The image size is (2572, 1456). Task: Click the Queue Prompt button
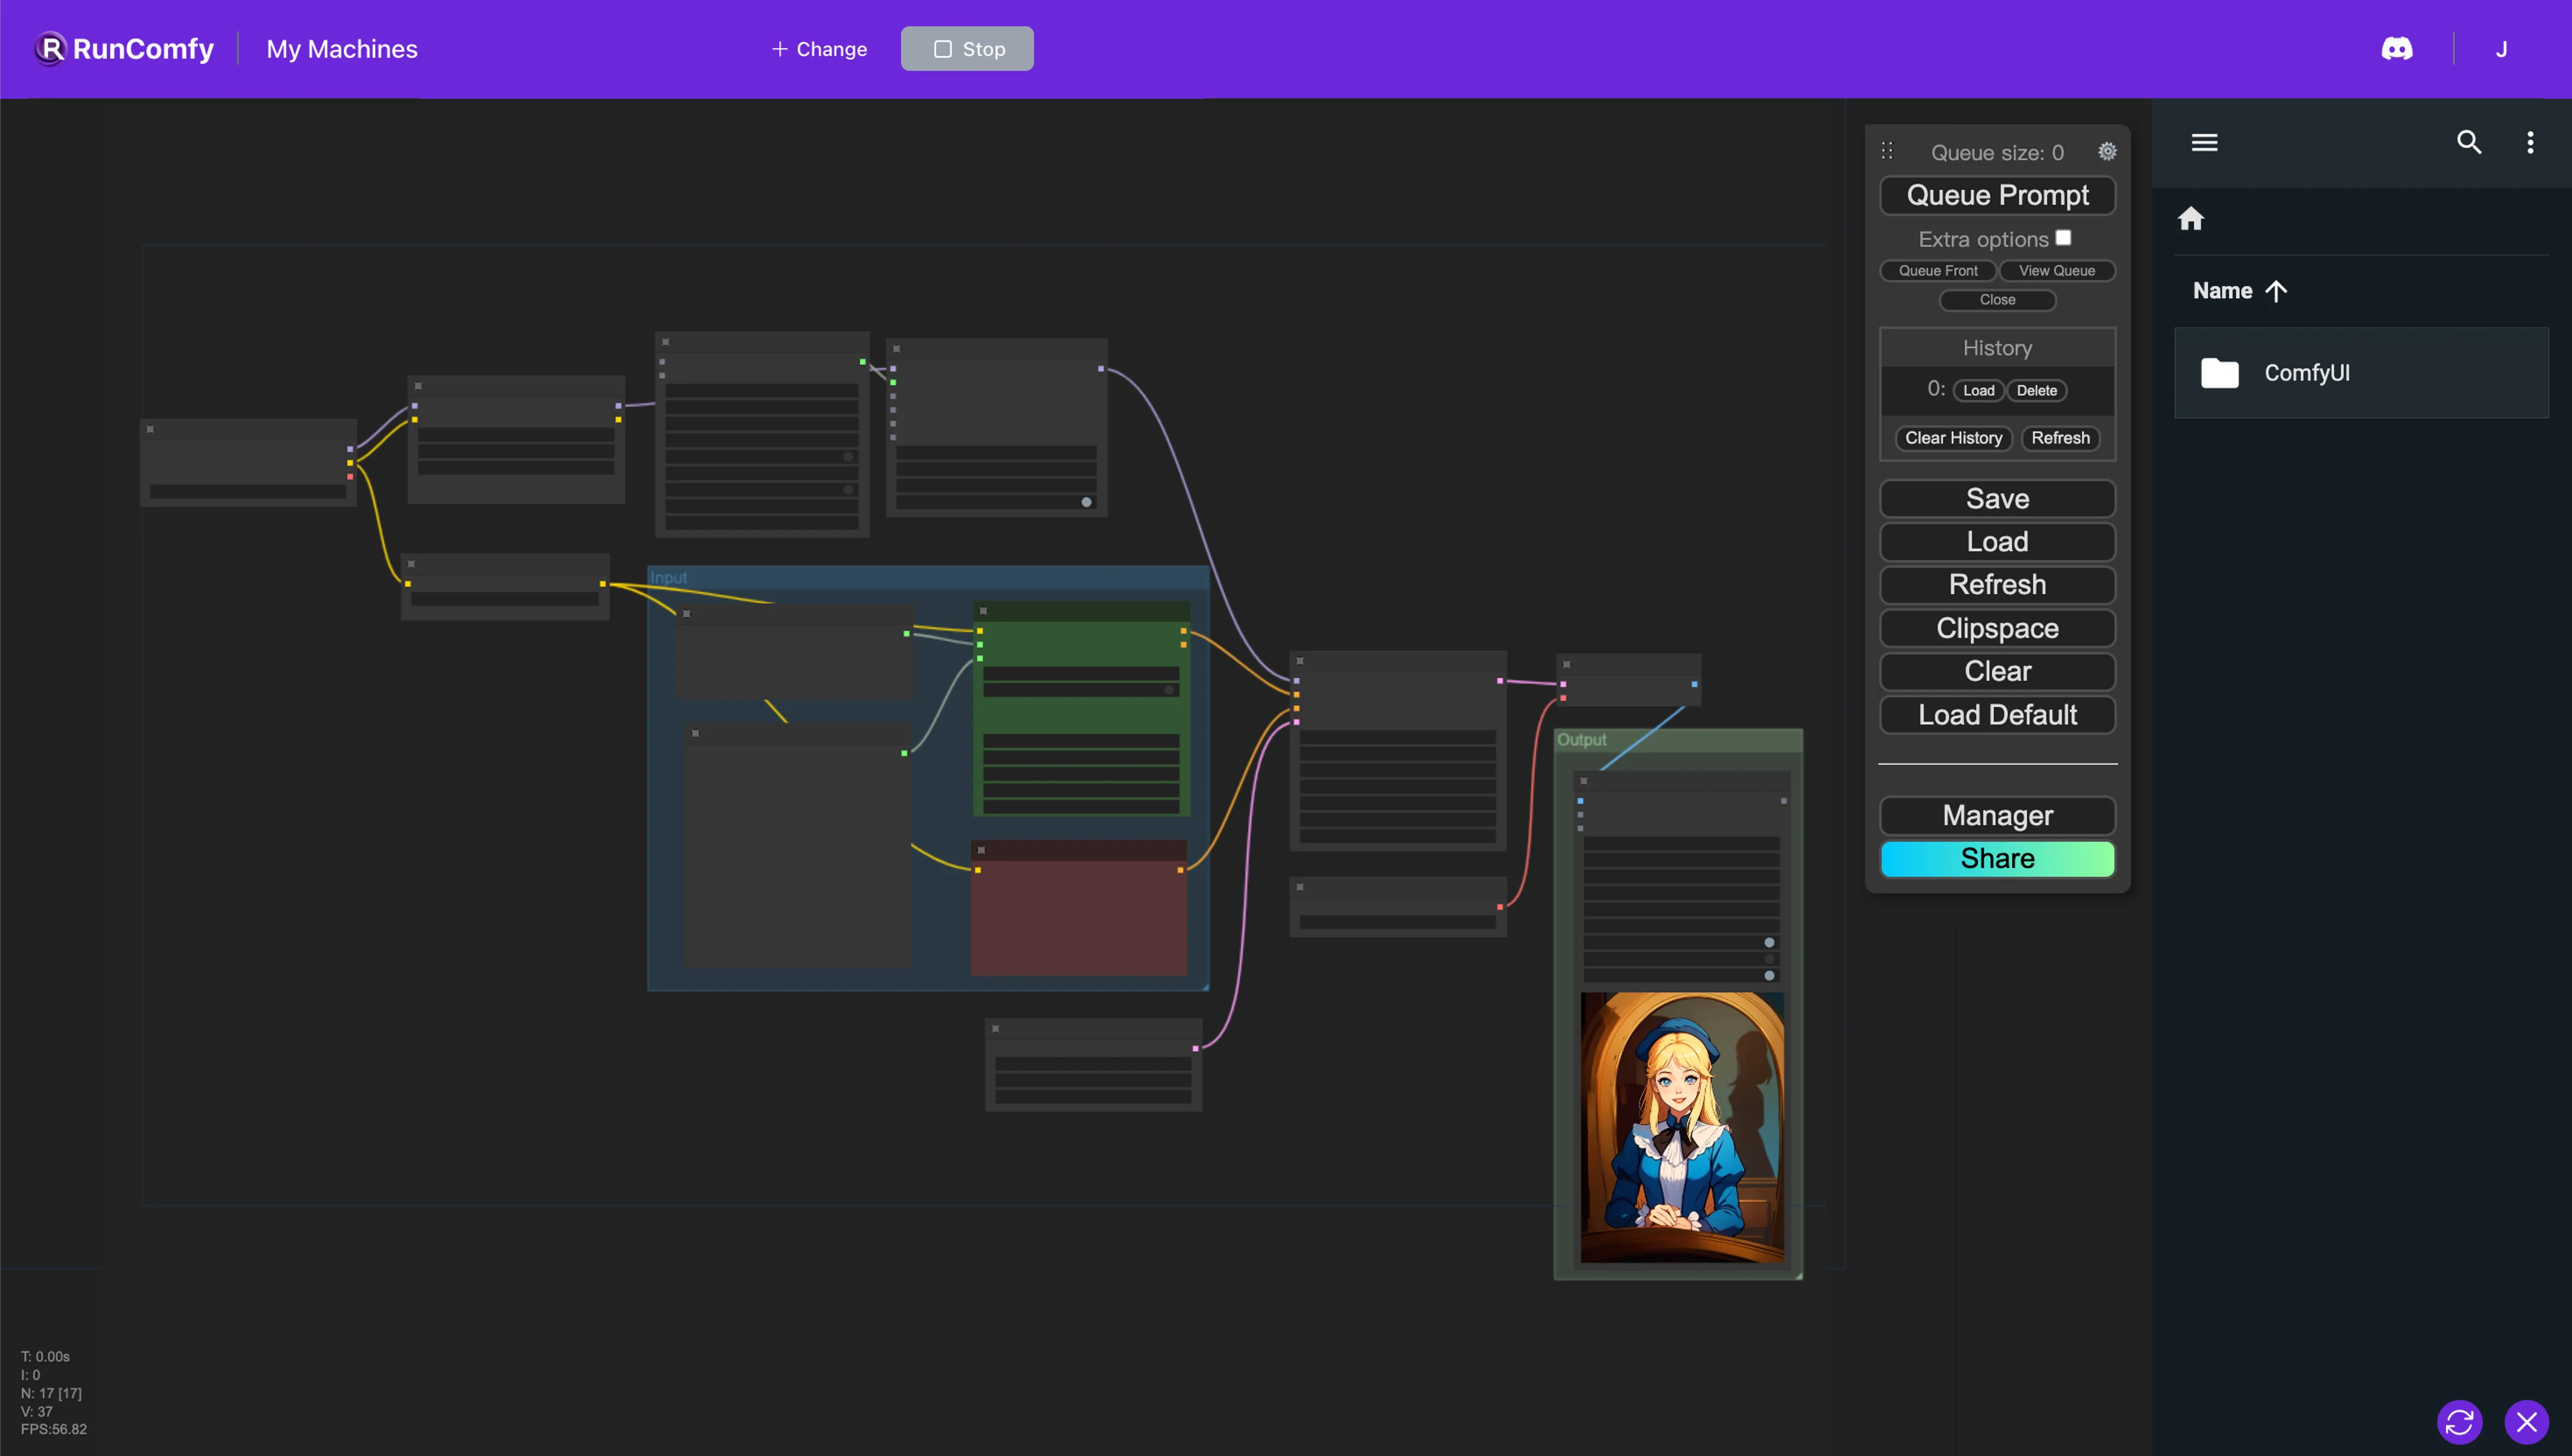pos(1998,194)
